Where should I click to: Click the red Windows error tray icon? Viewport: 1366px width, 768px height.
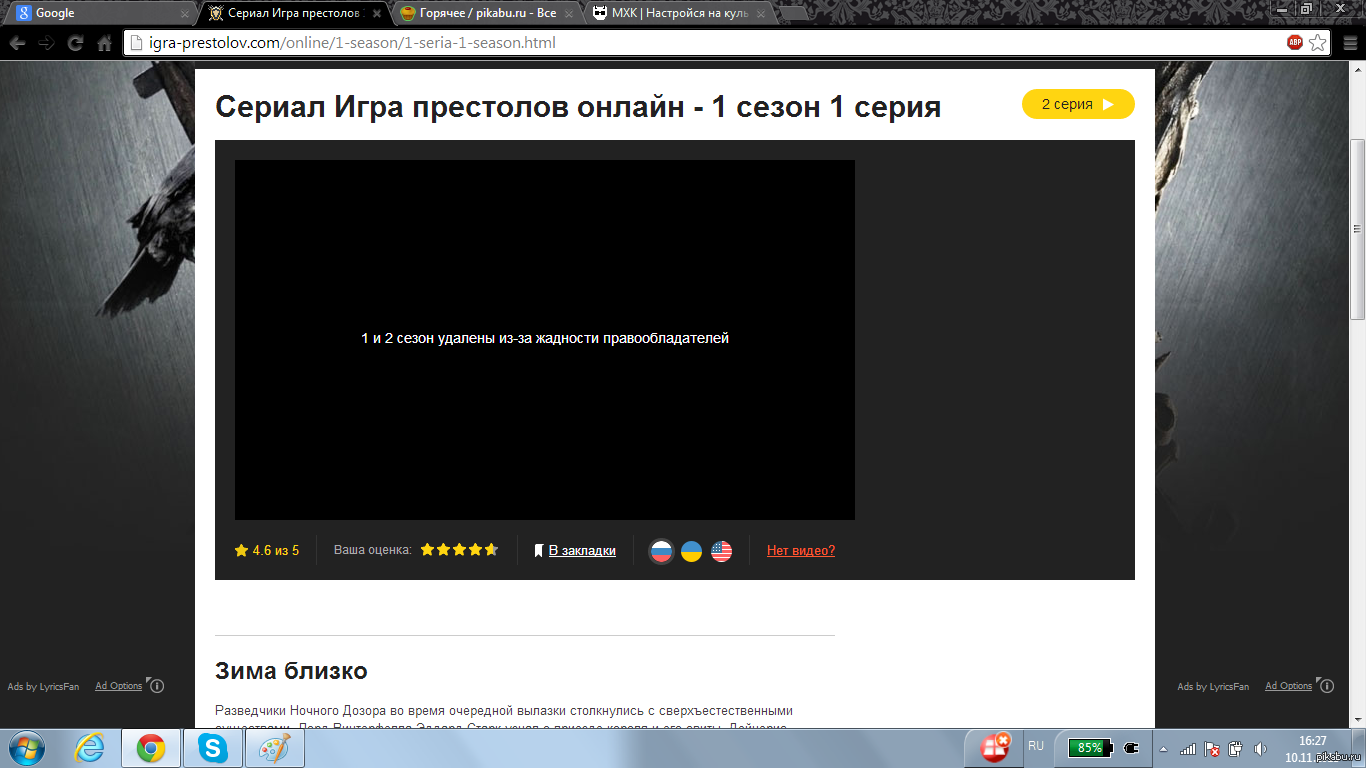[x=995, y=747]
